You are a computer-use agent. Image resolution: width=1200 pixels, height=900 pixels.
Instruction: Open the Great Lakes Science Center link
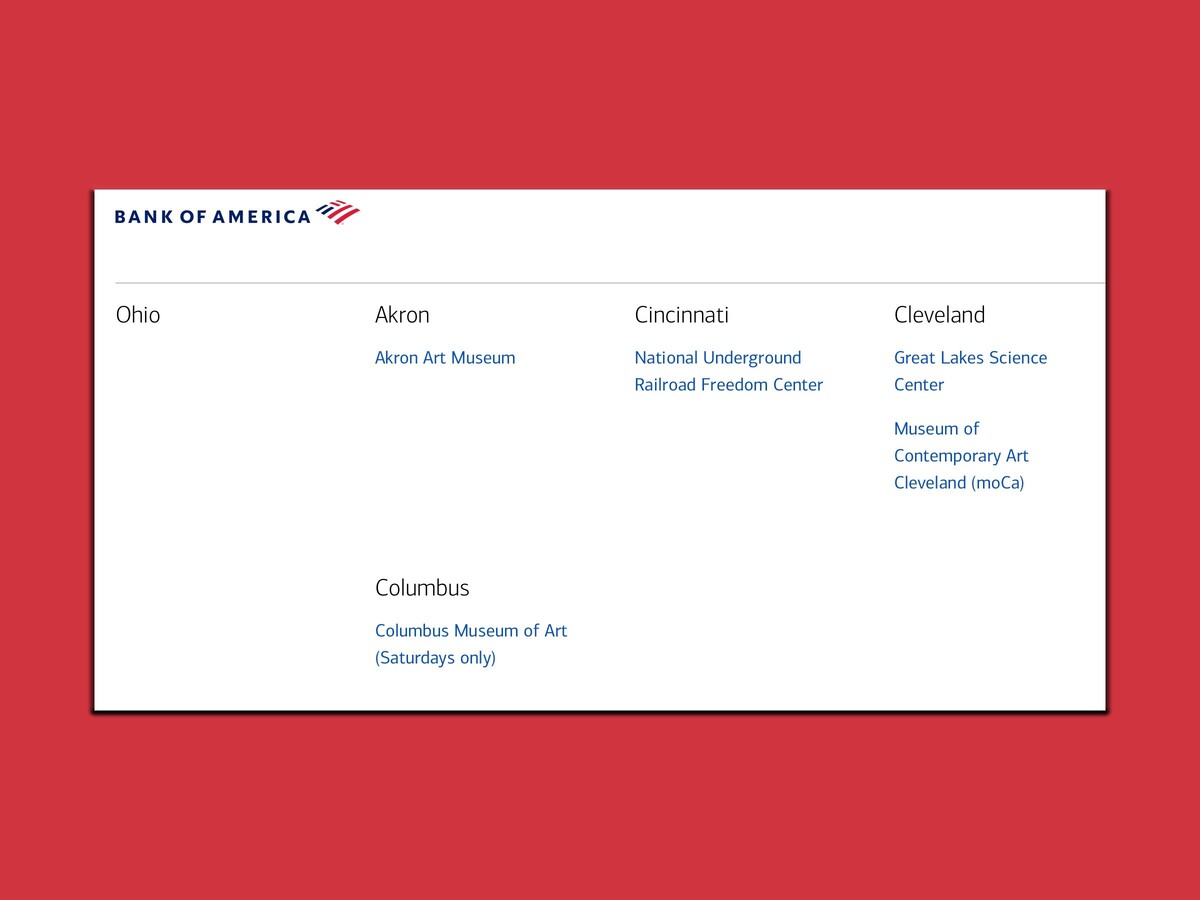tap(970, 358)
